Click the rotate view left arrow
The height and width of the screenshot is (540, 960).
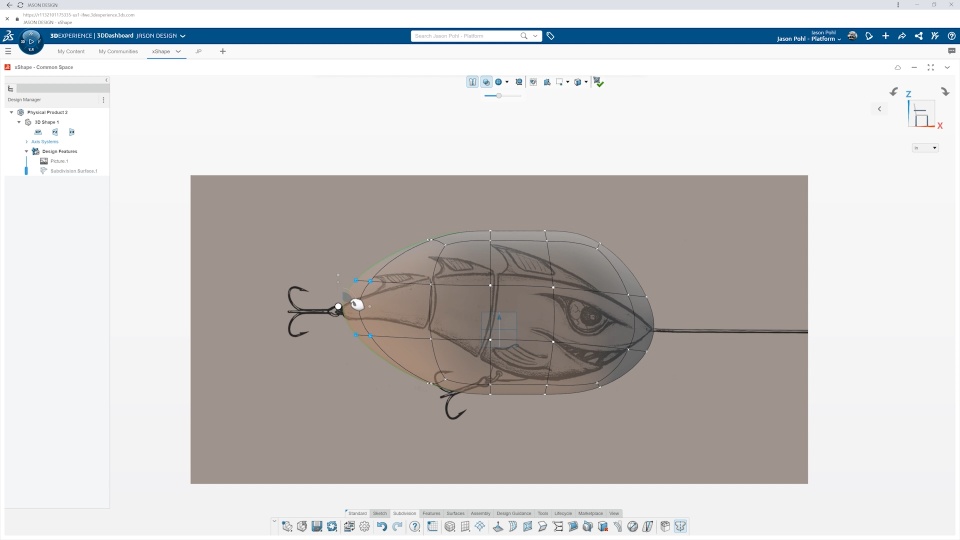(x=894, y=92)
